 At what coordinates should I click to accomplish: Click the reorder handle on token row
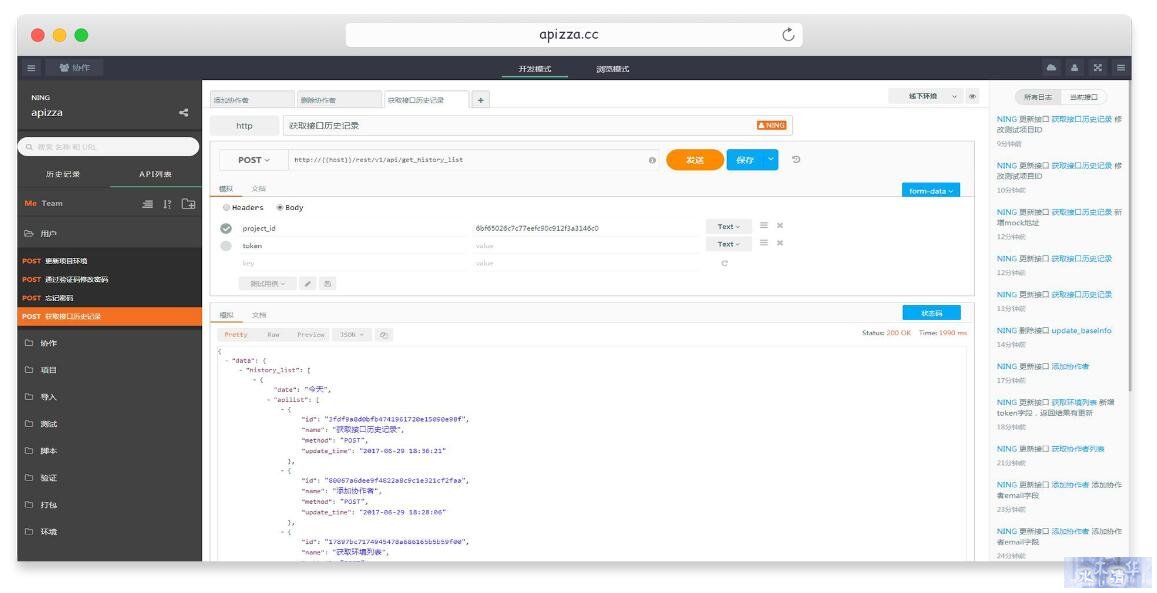point(764,243)
